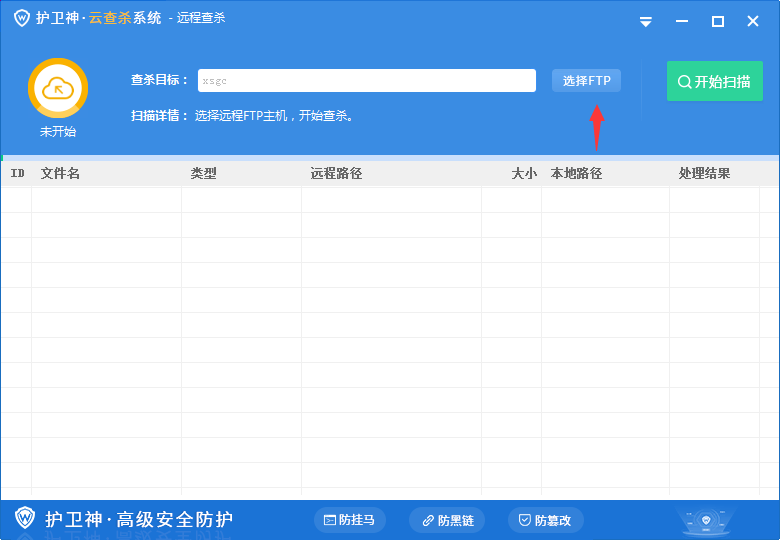Sort by 大小 column header
The width and height of the screenshot is (780, 540).
point(524,174)
